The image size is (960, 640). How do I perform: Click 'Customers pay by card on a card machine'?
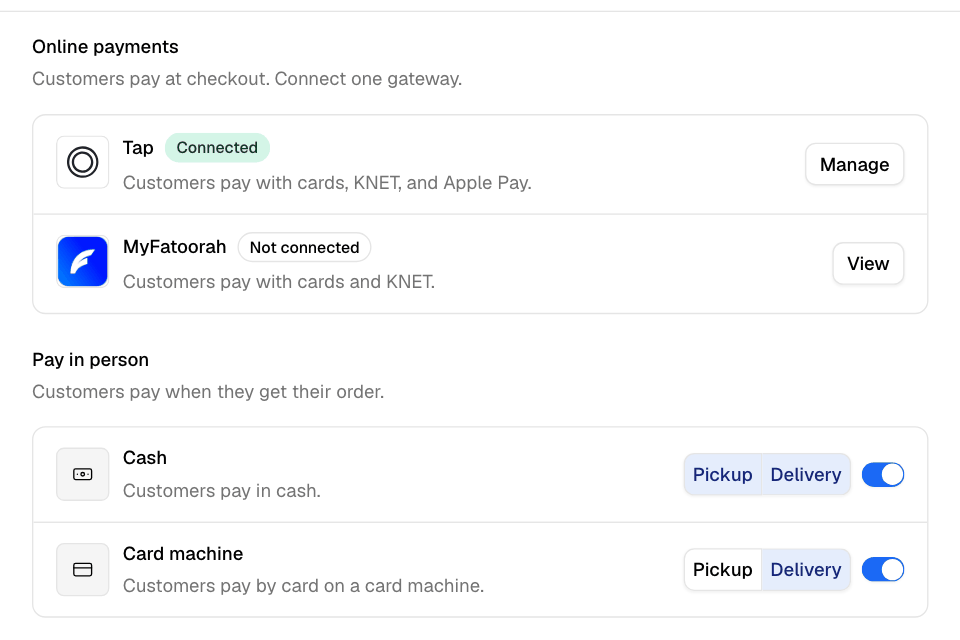tap(303, 586)
